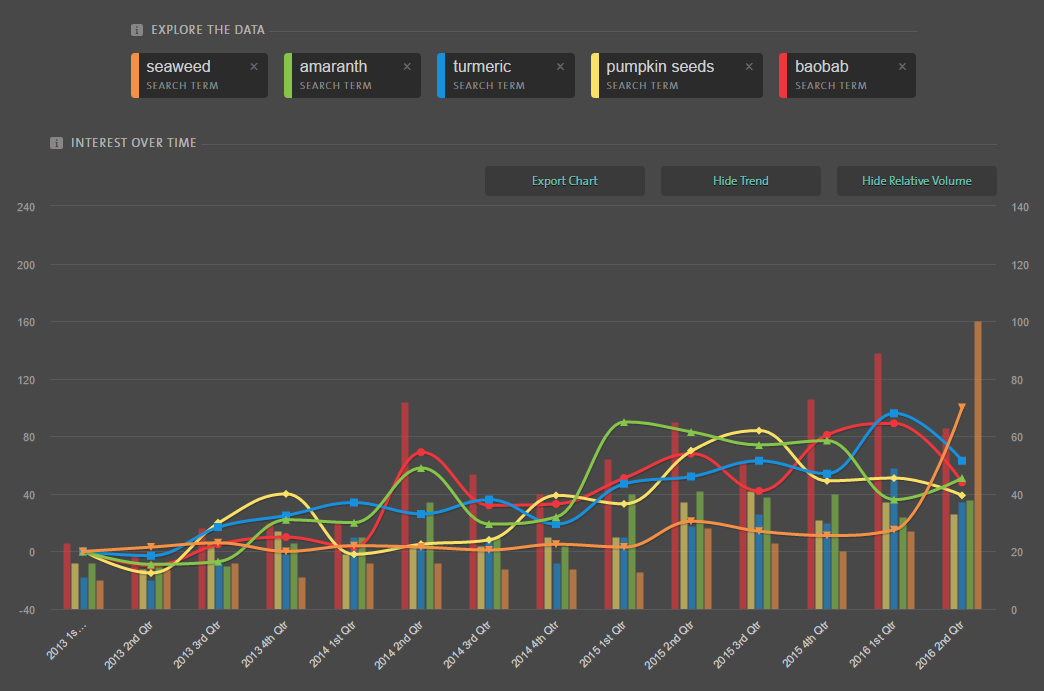Remove the baobab search term
Image resolution: width=1044 pixels, height=691 pixels.
[902, 67]
